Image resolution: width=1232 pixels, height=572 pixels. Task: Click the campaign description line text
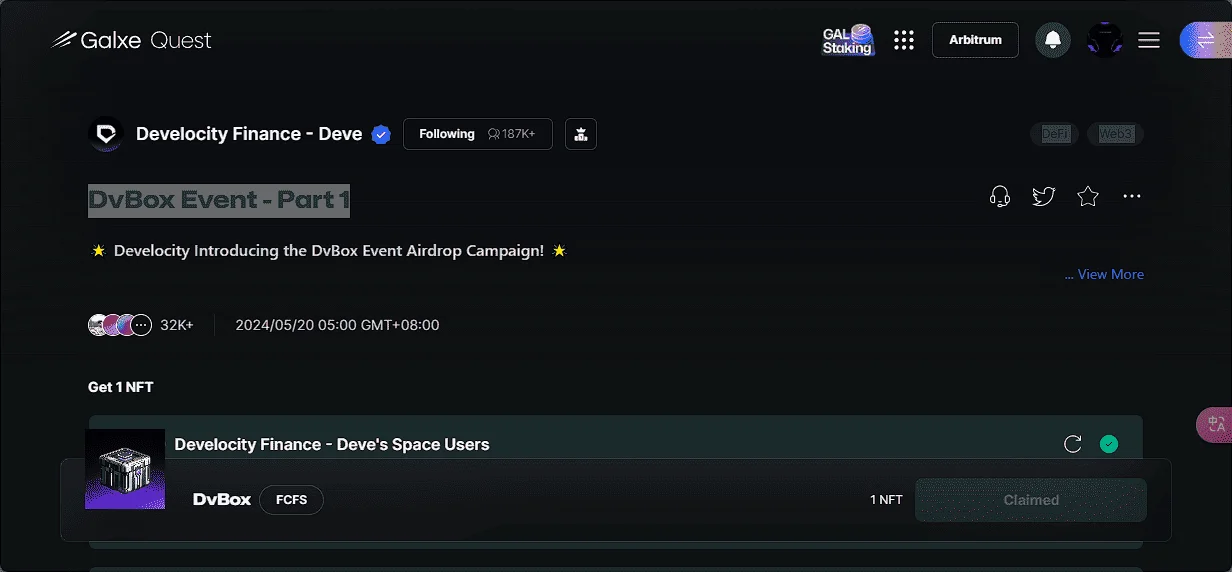point(329,251)
